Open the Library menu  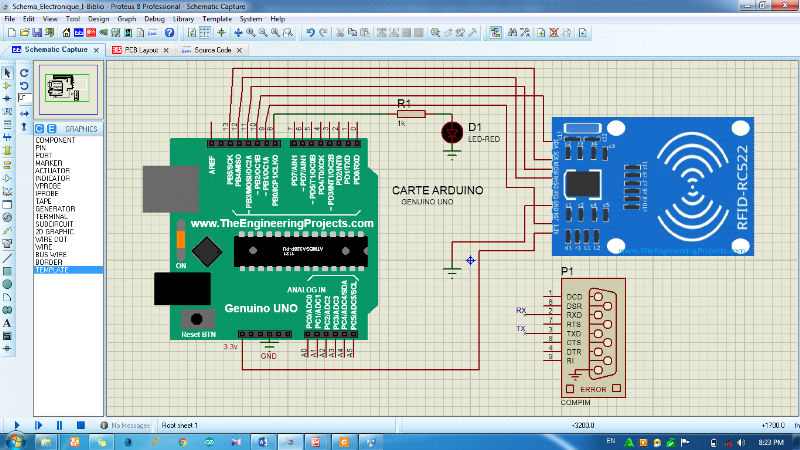tap(183, 19)
